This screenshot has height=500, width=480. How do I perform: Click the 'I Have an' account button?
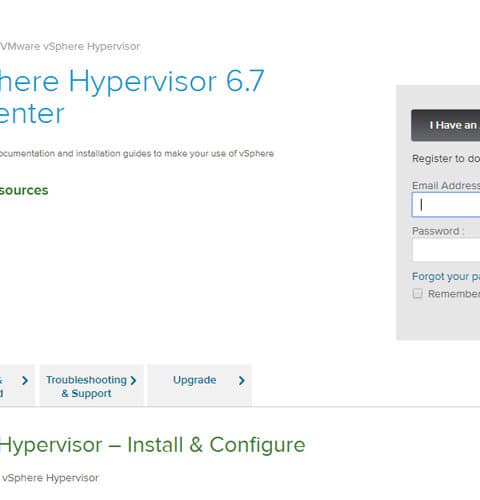click(446, 125)
